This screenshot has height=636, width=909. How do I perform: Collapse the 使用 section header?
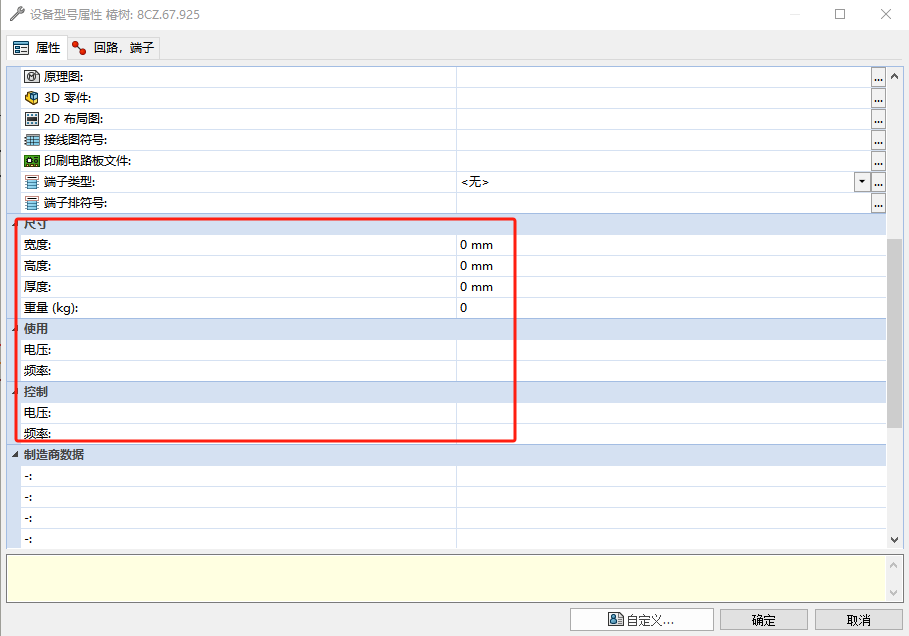tap(15, 328)
